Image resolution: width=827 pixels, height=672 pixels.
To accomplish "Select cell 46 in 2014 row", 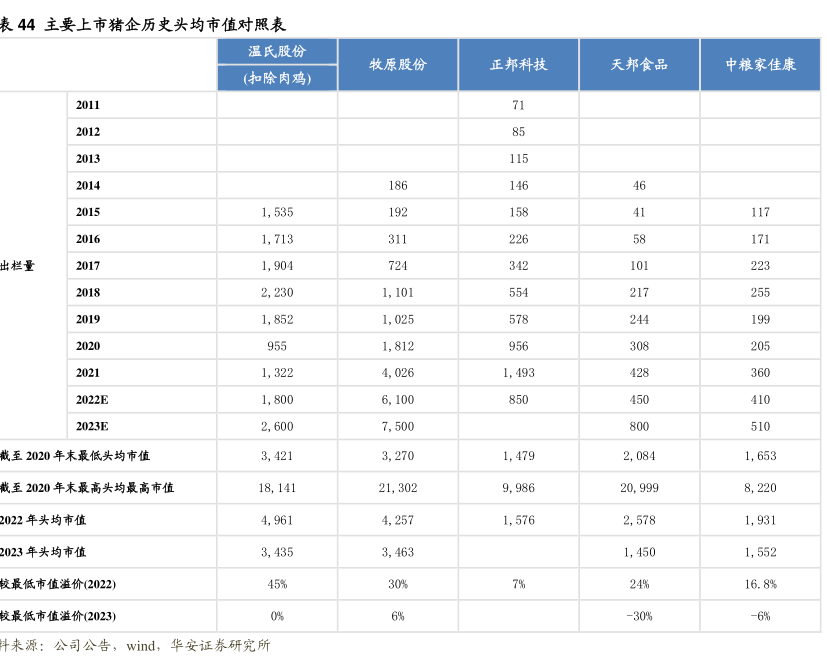I will pyautogui.click(x=639, y=186).
